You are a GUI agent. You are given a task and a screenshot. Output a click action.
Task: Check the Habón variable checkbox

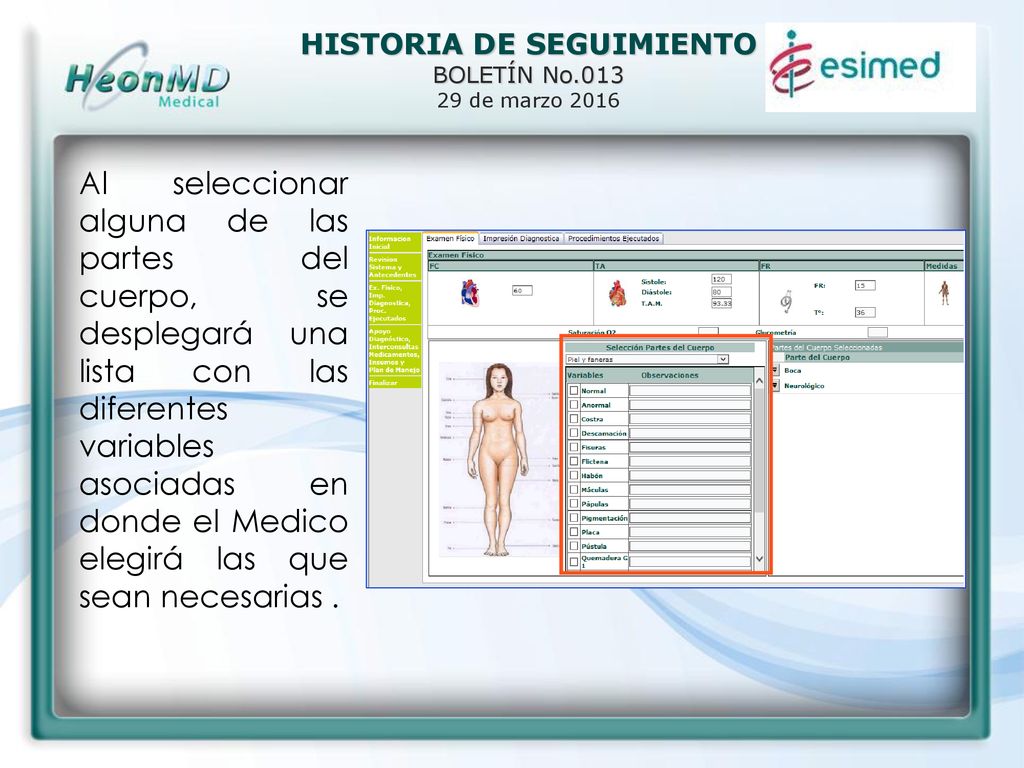point(574,475)
